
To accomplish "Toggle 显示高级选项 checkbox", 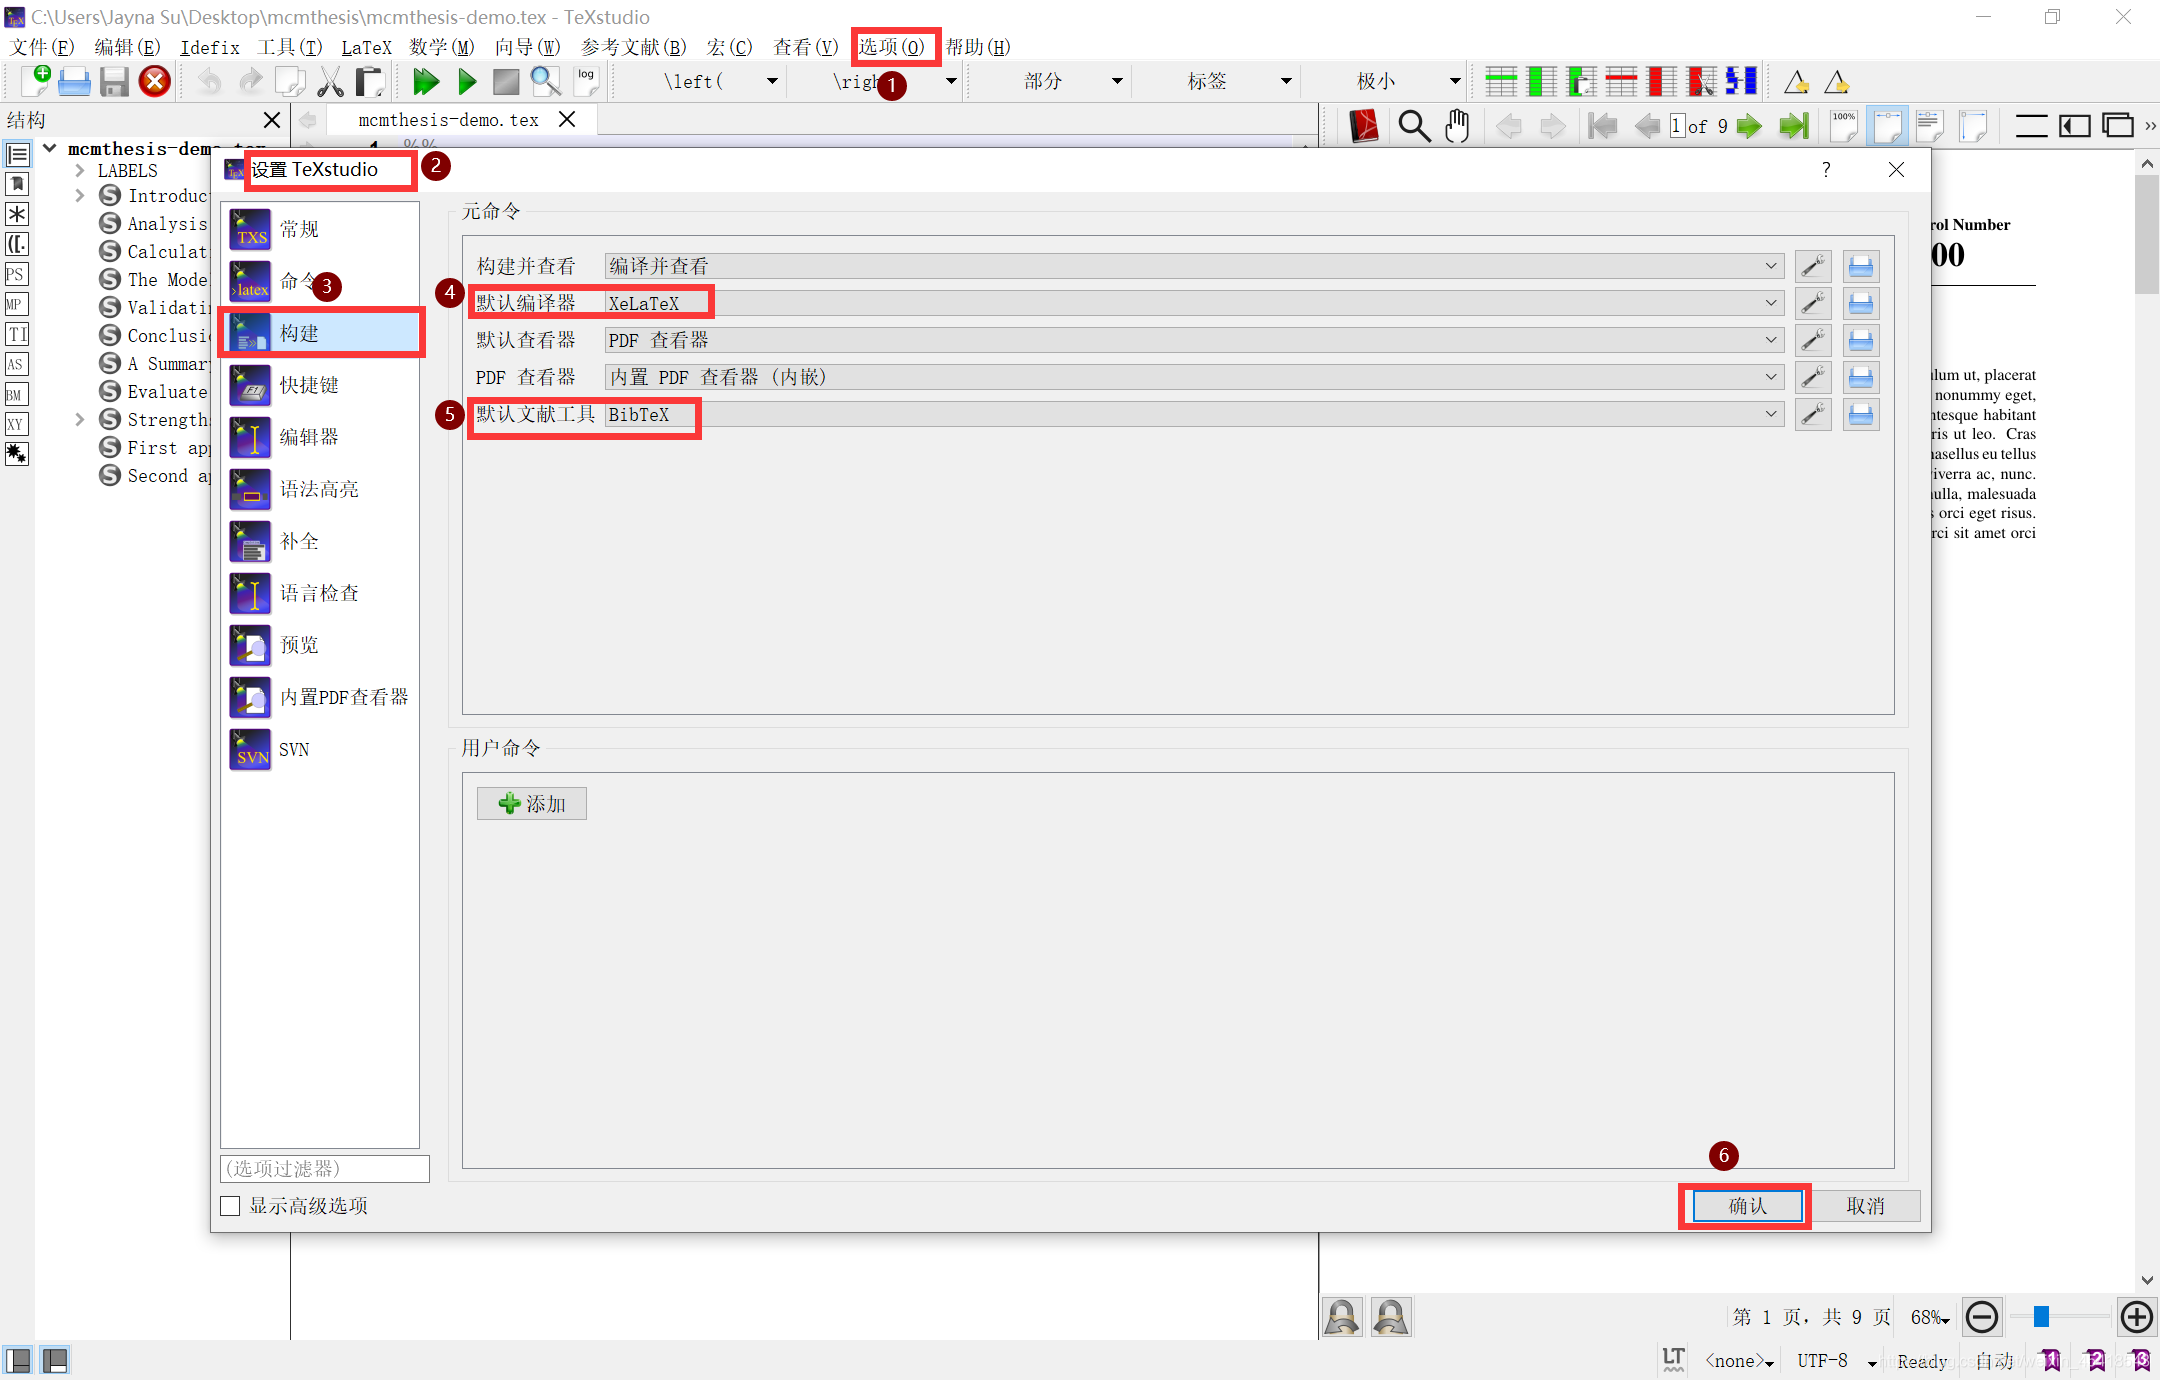I will 230,1206.
